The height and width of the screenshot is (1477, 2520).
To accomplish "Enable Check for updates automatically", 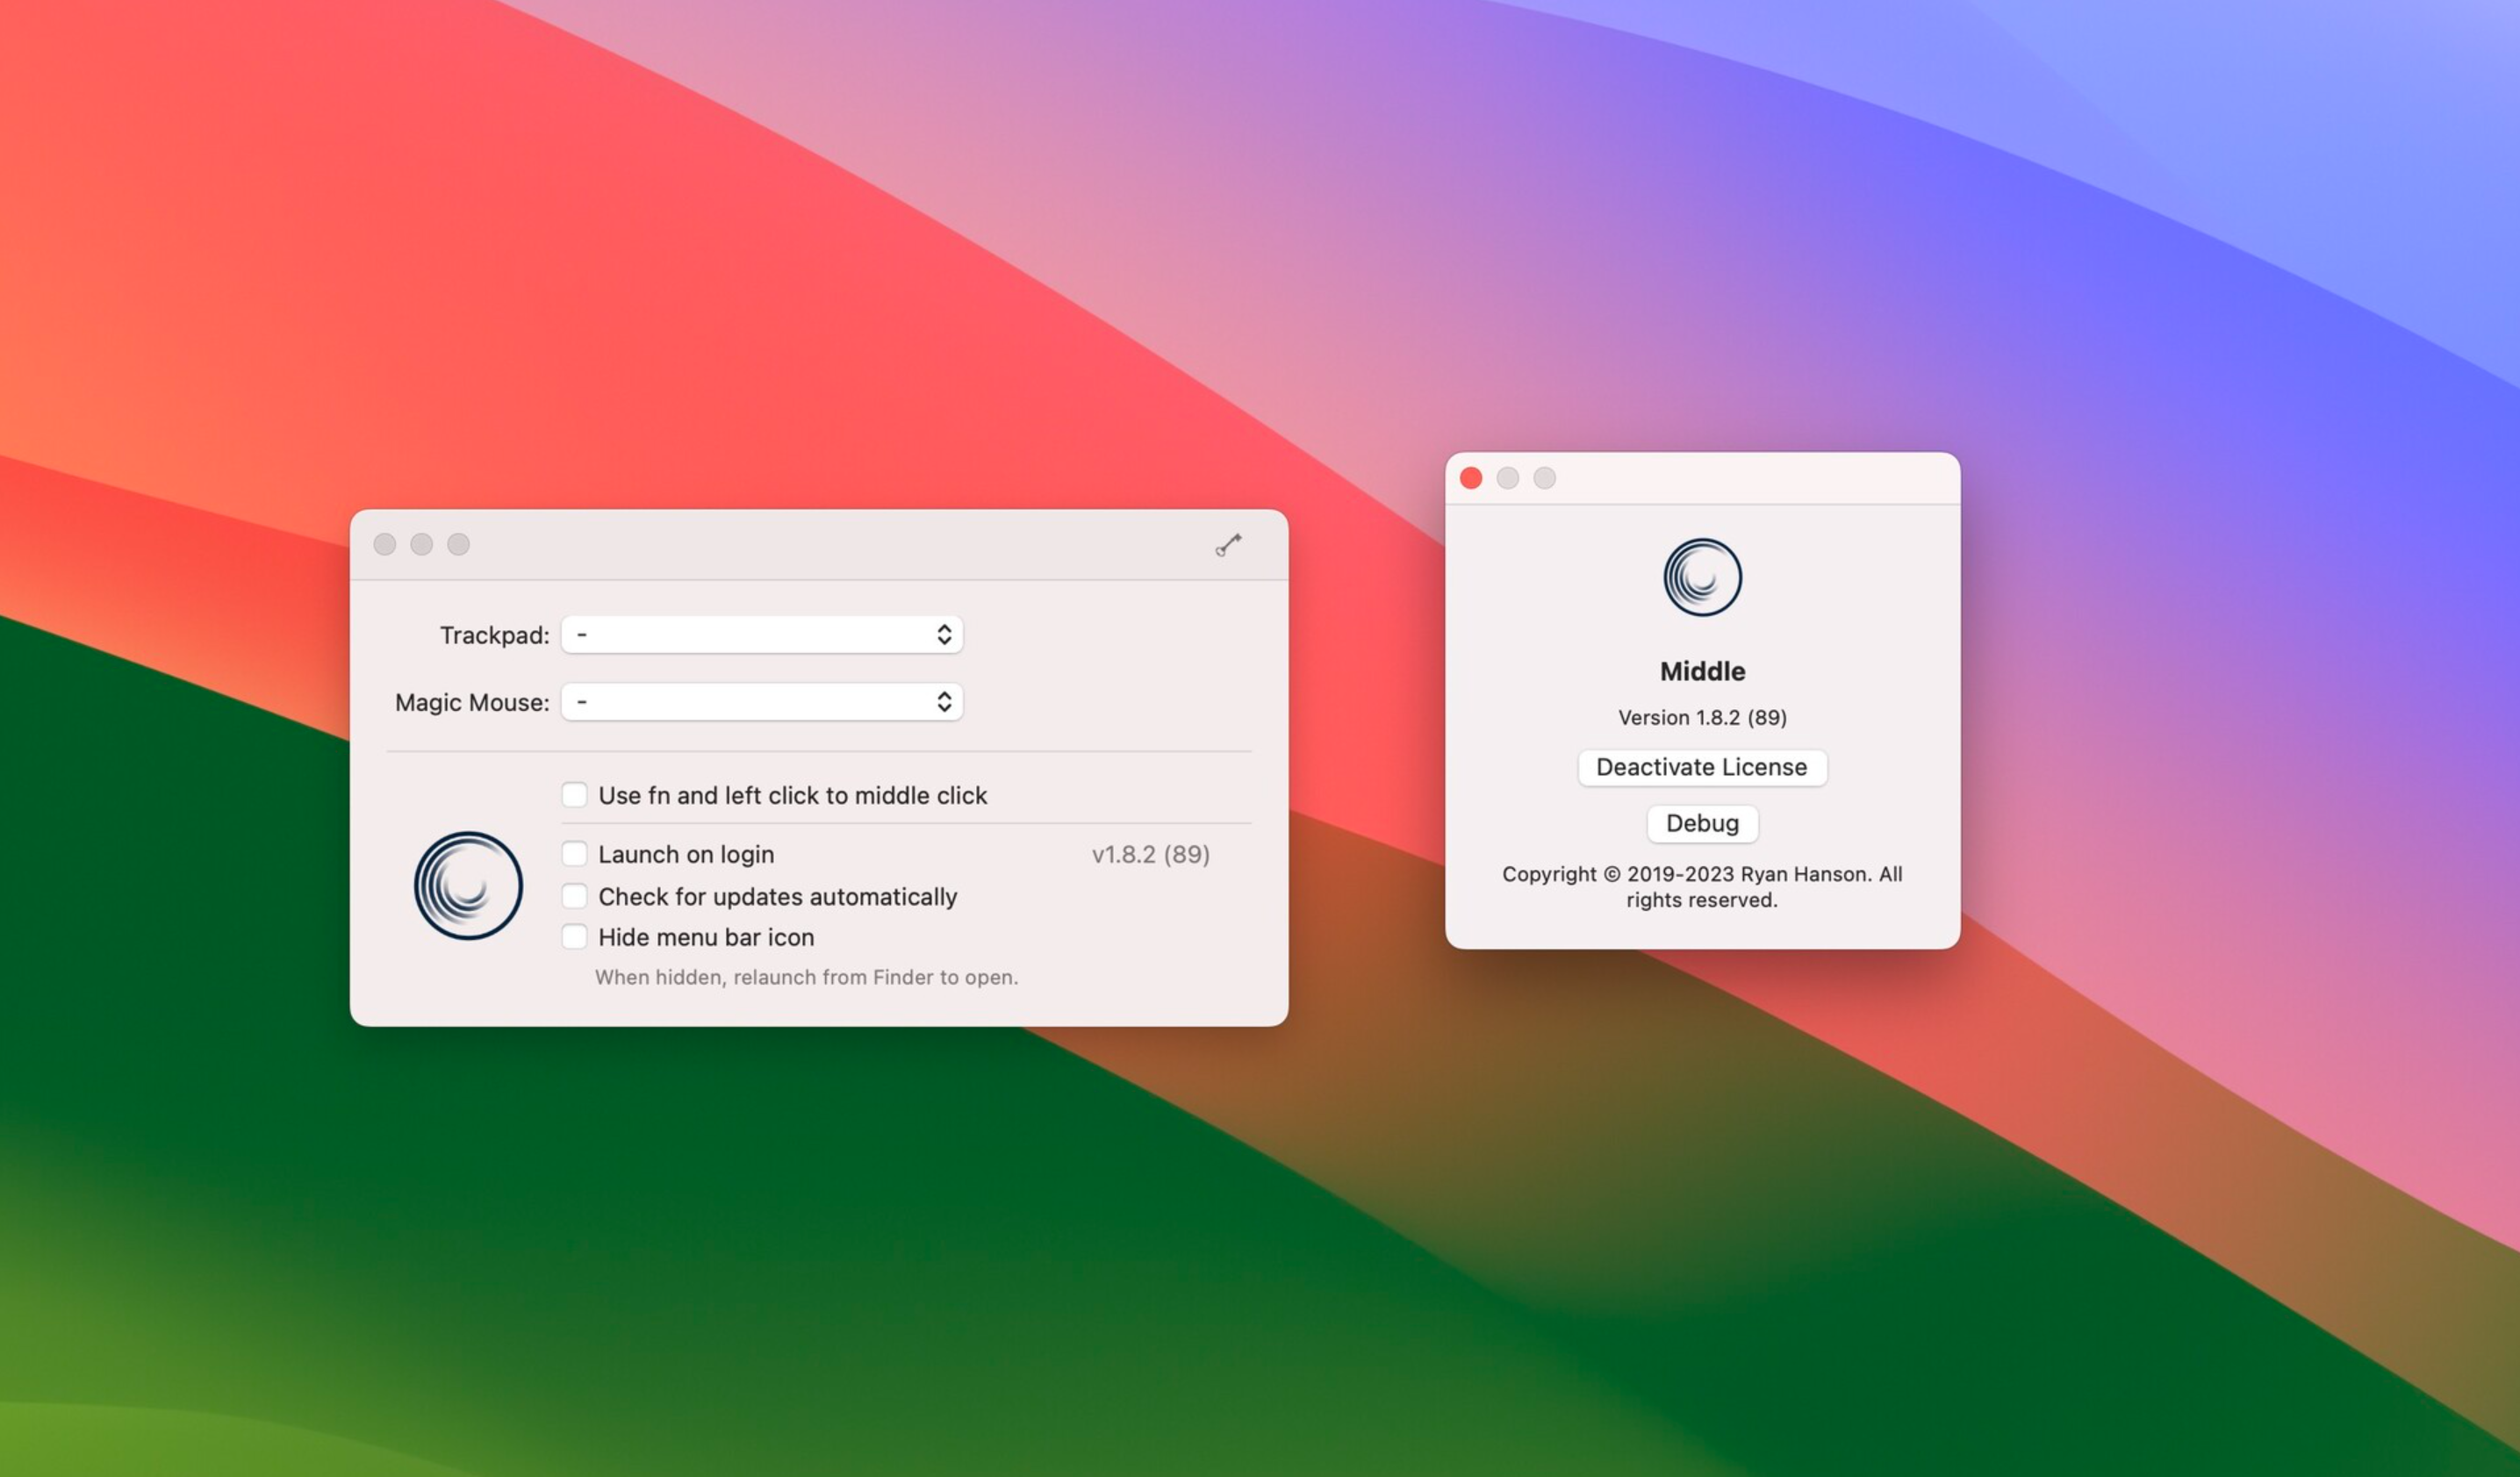I will coord(574,896).
